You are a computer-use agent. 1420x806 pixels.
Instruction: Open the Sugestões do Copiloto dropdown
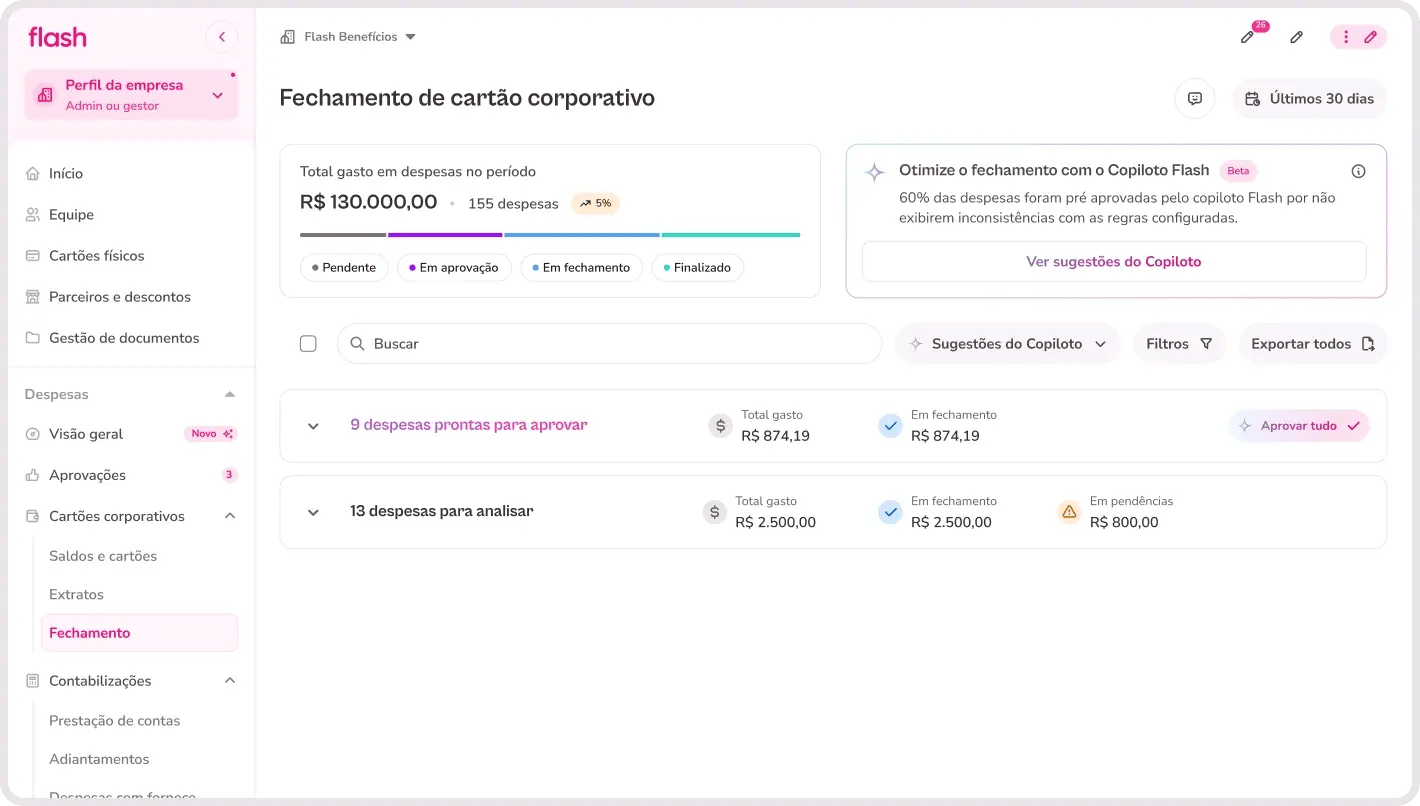click(x=1007, y=343)
